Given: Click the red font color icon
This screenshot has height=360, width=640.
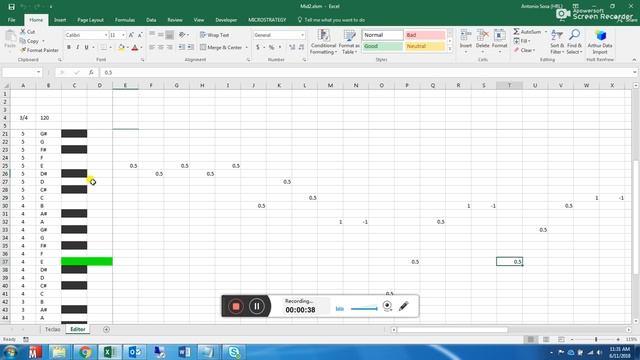Looking at the screenshot, I should (x=135, y=48).
